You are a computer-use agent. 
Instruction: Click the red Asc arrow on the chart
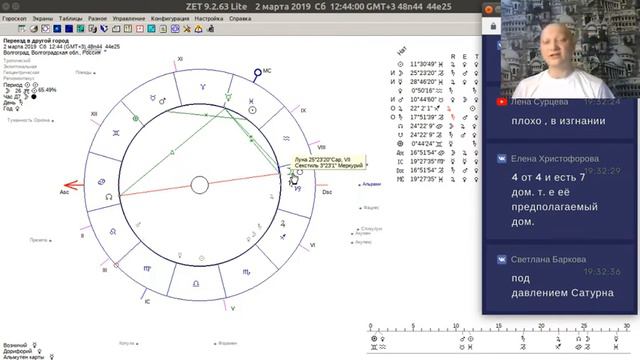[73, 185]
